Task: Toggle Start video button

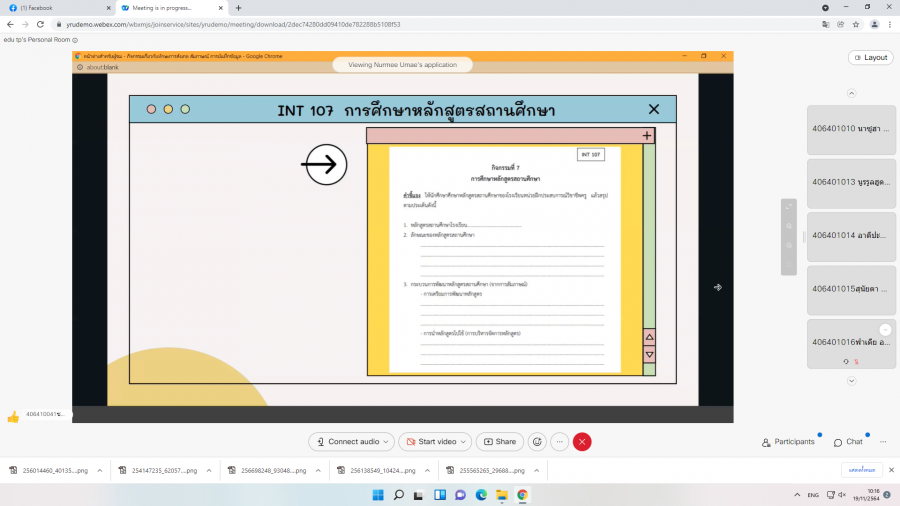Action: point(430,441)
